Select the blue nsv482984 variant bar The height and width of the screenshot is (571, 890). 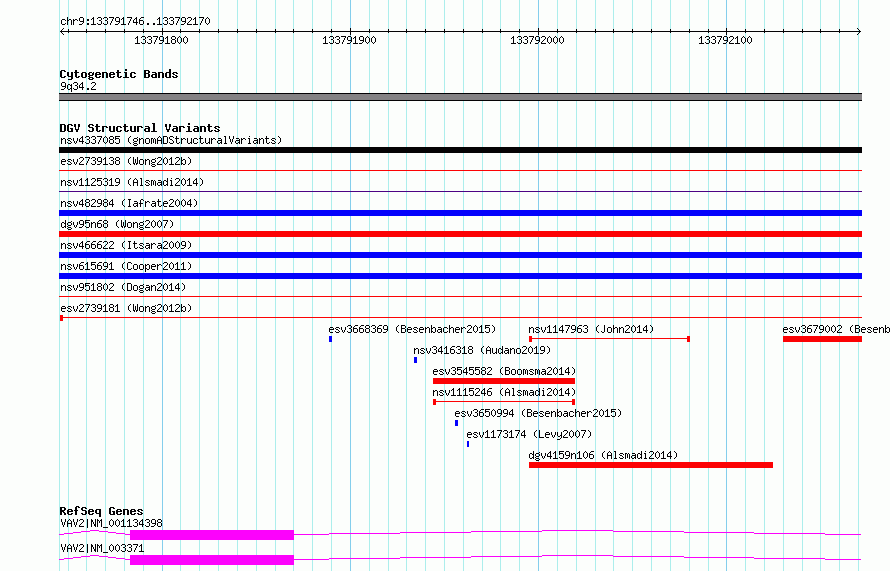(460, 213)
